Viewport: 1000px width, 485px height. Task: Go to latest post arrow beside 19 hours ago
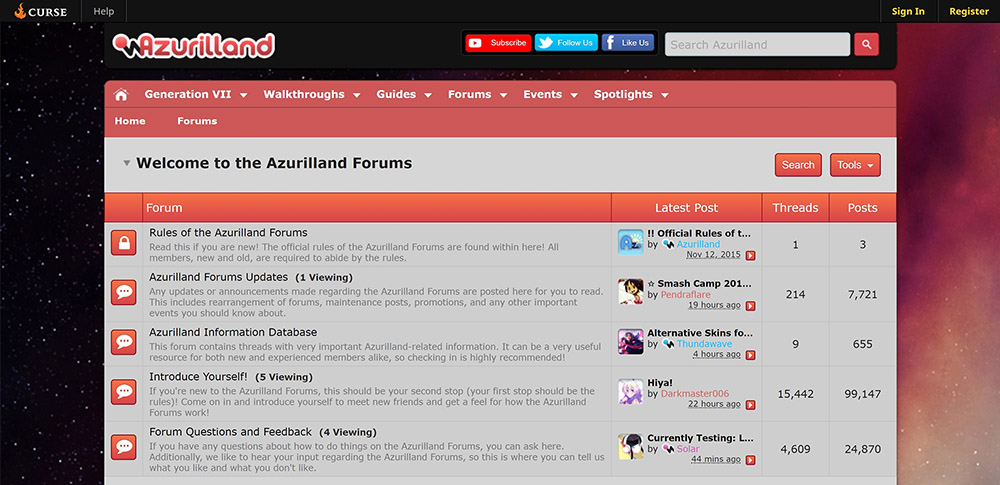[751, 306]
